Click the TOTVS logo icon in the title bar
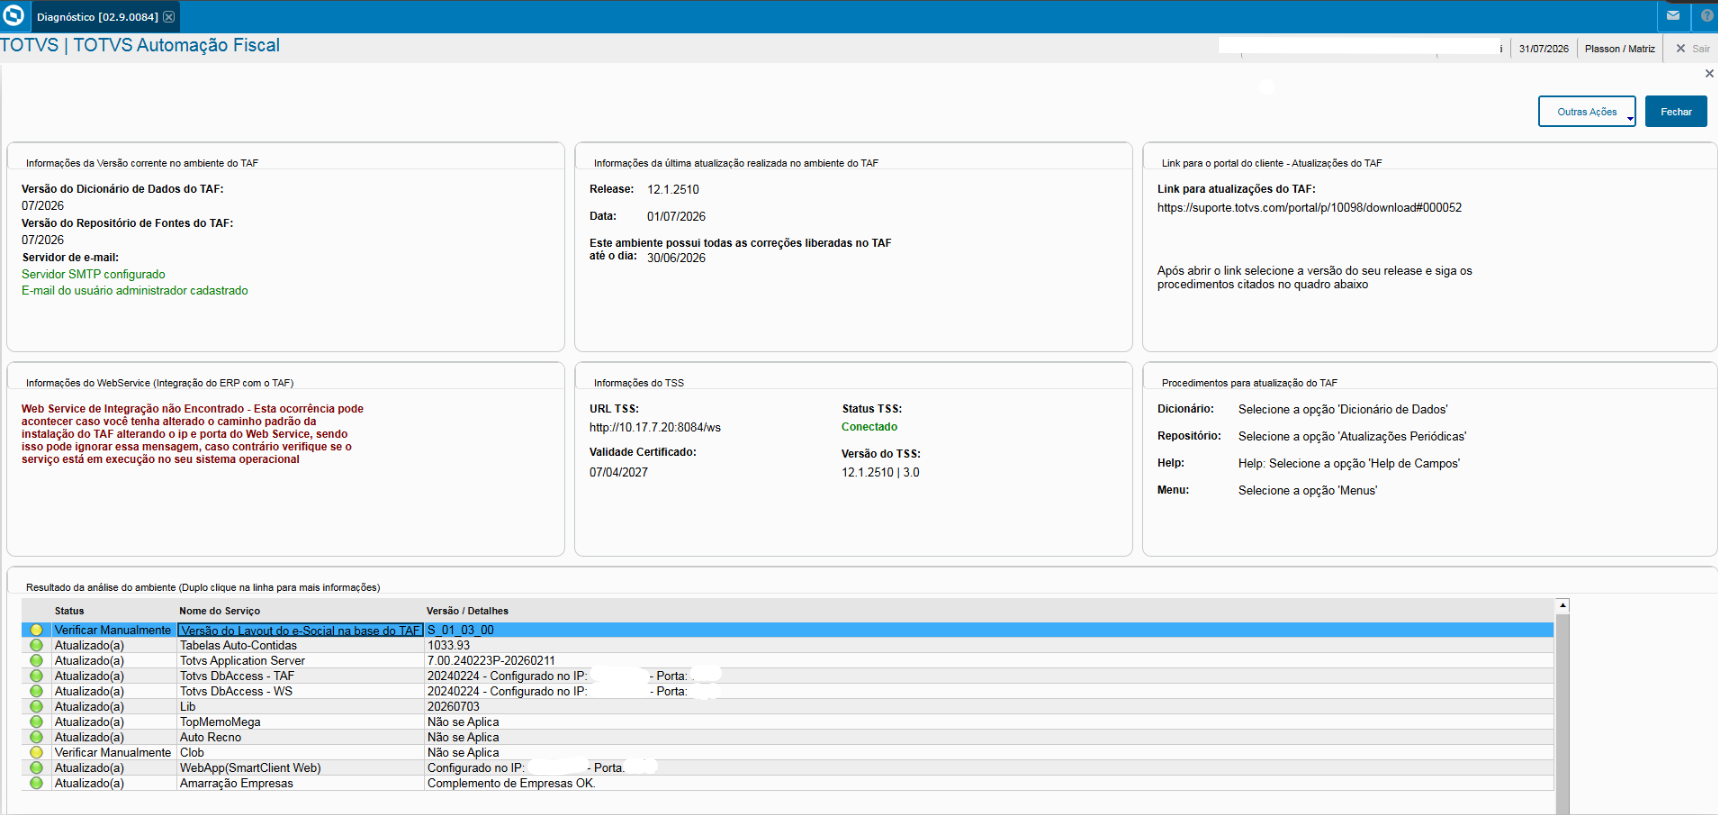The width and height of the screenshot is (1718, 815). (14, 16)
